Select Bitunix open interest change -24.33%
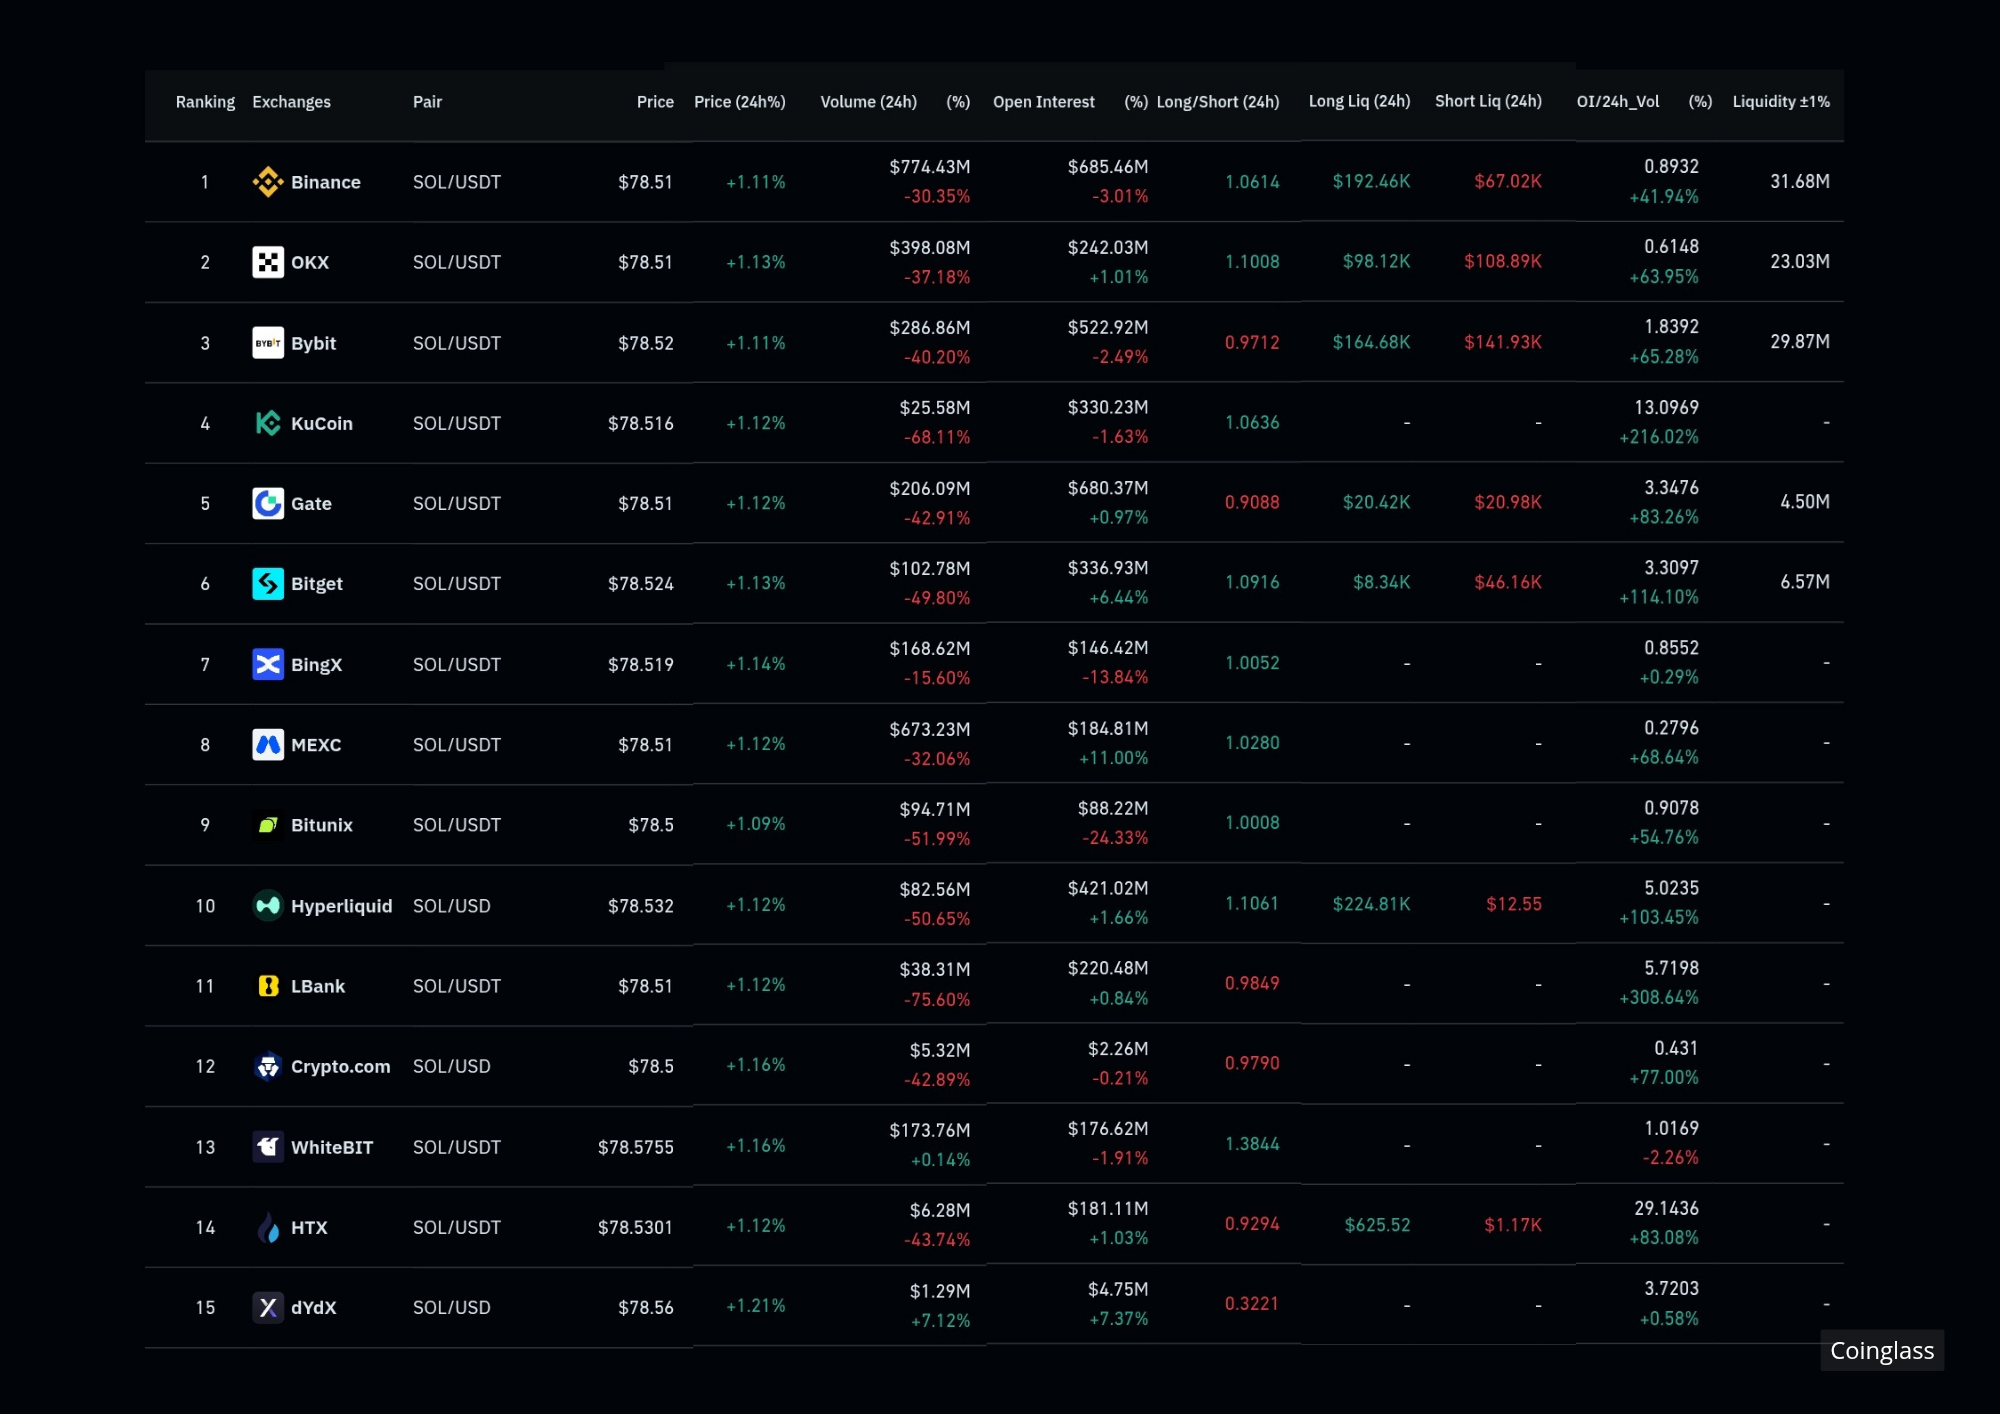This screenshot has height=1414, width=2000. pyautogui.click(x=1115, y=838)
